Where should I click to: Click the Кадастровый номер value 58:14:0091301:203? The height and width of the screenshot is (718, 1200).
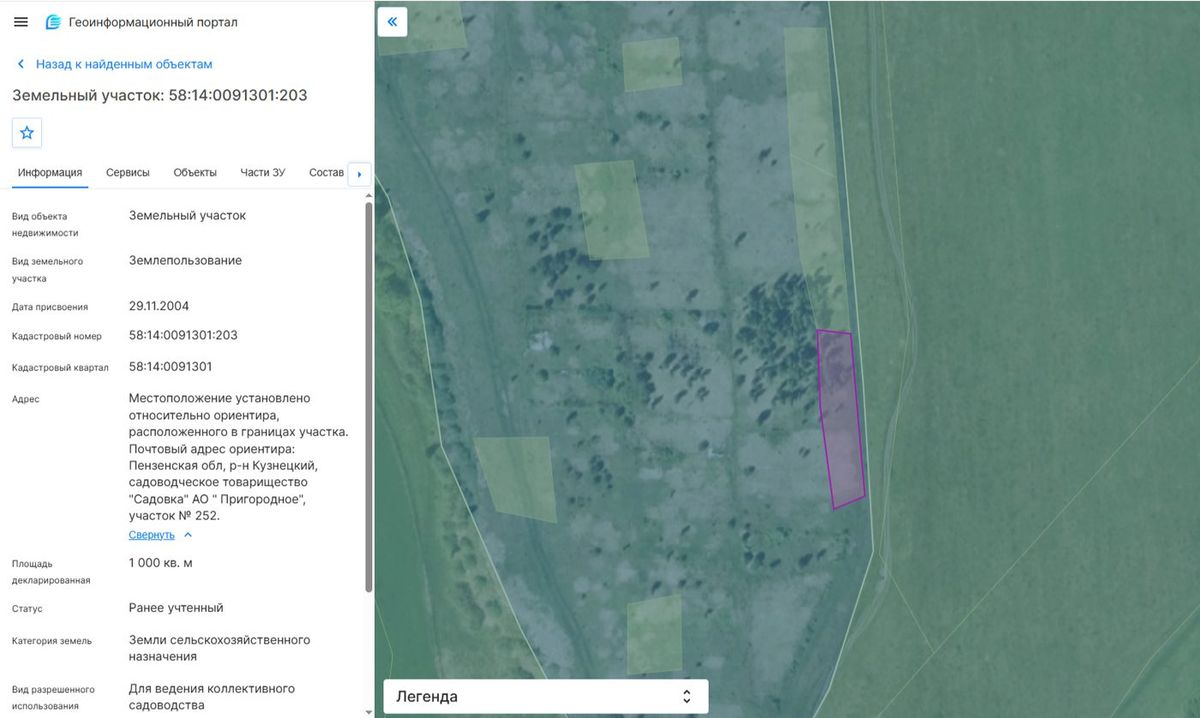[x=183, y=335]
